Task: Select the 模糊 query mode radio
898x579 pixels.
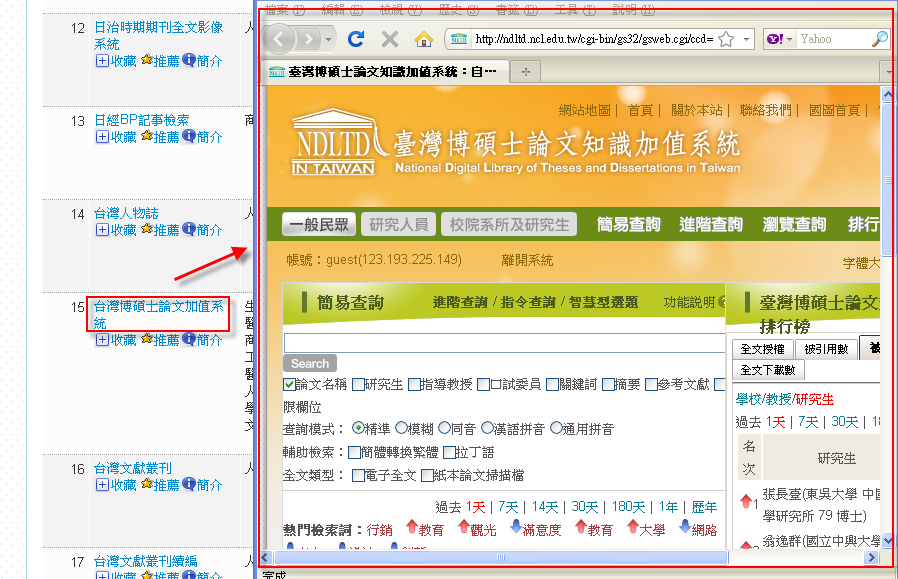Action: click(401, 428)
